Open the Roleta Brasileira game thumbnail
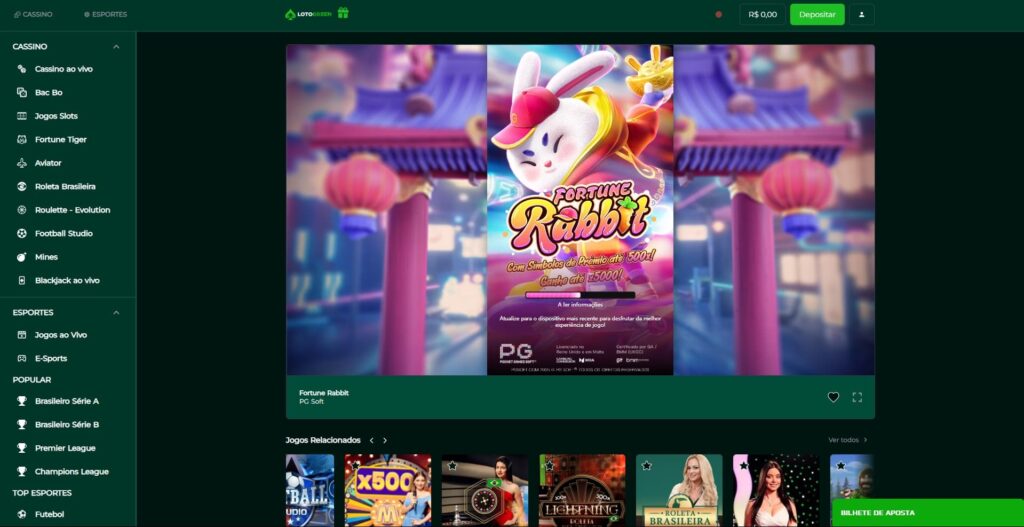Screen dimensions: 1024x527 (679, 490)
